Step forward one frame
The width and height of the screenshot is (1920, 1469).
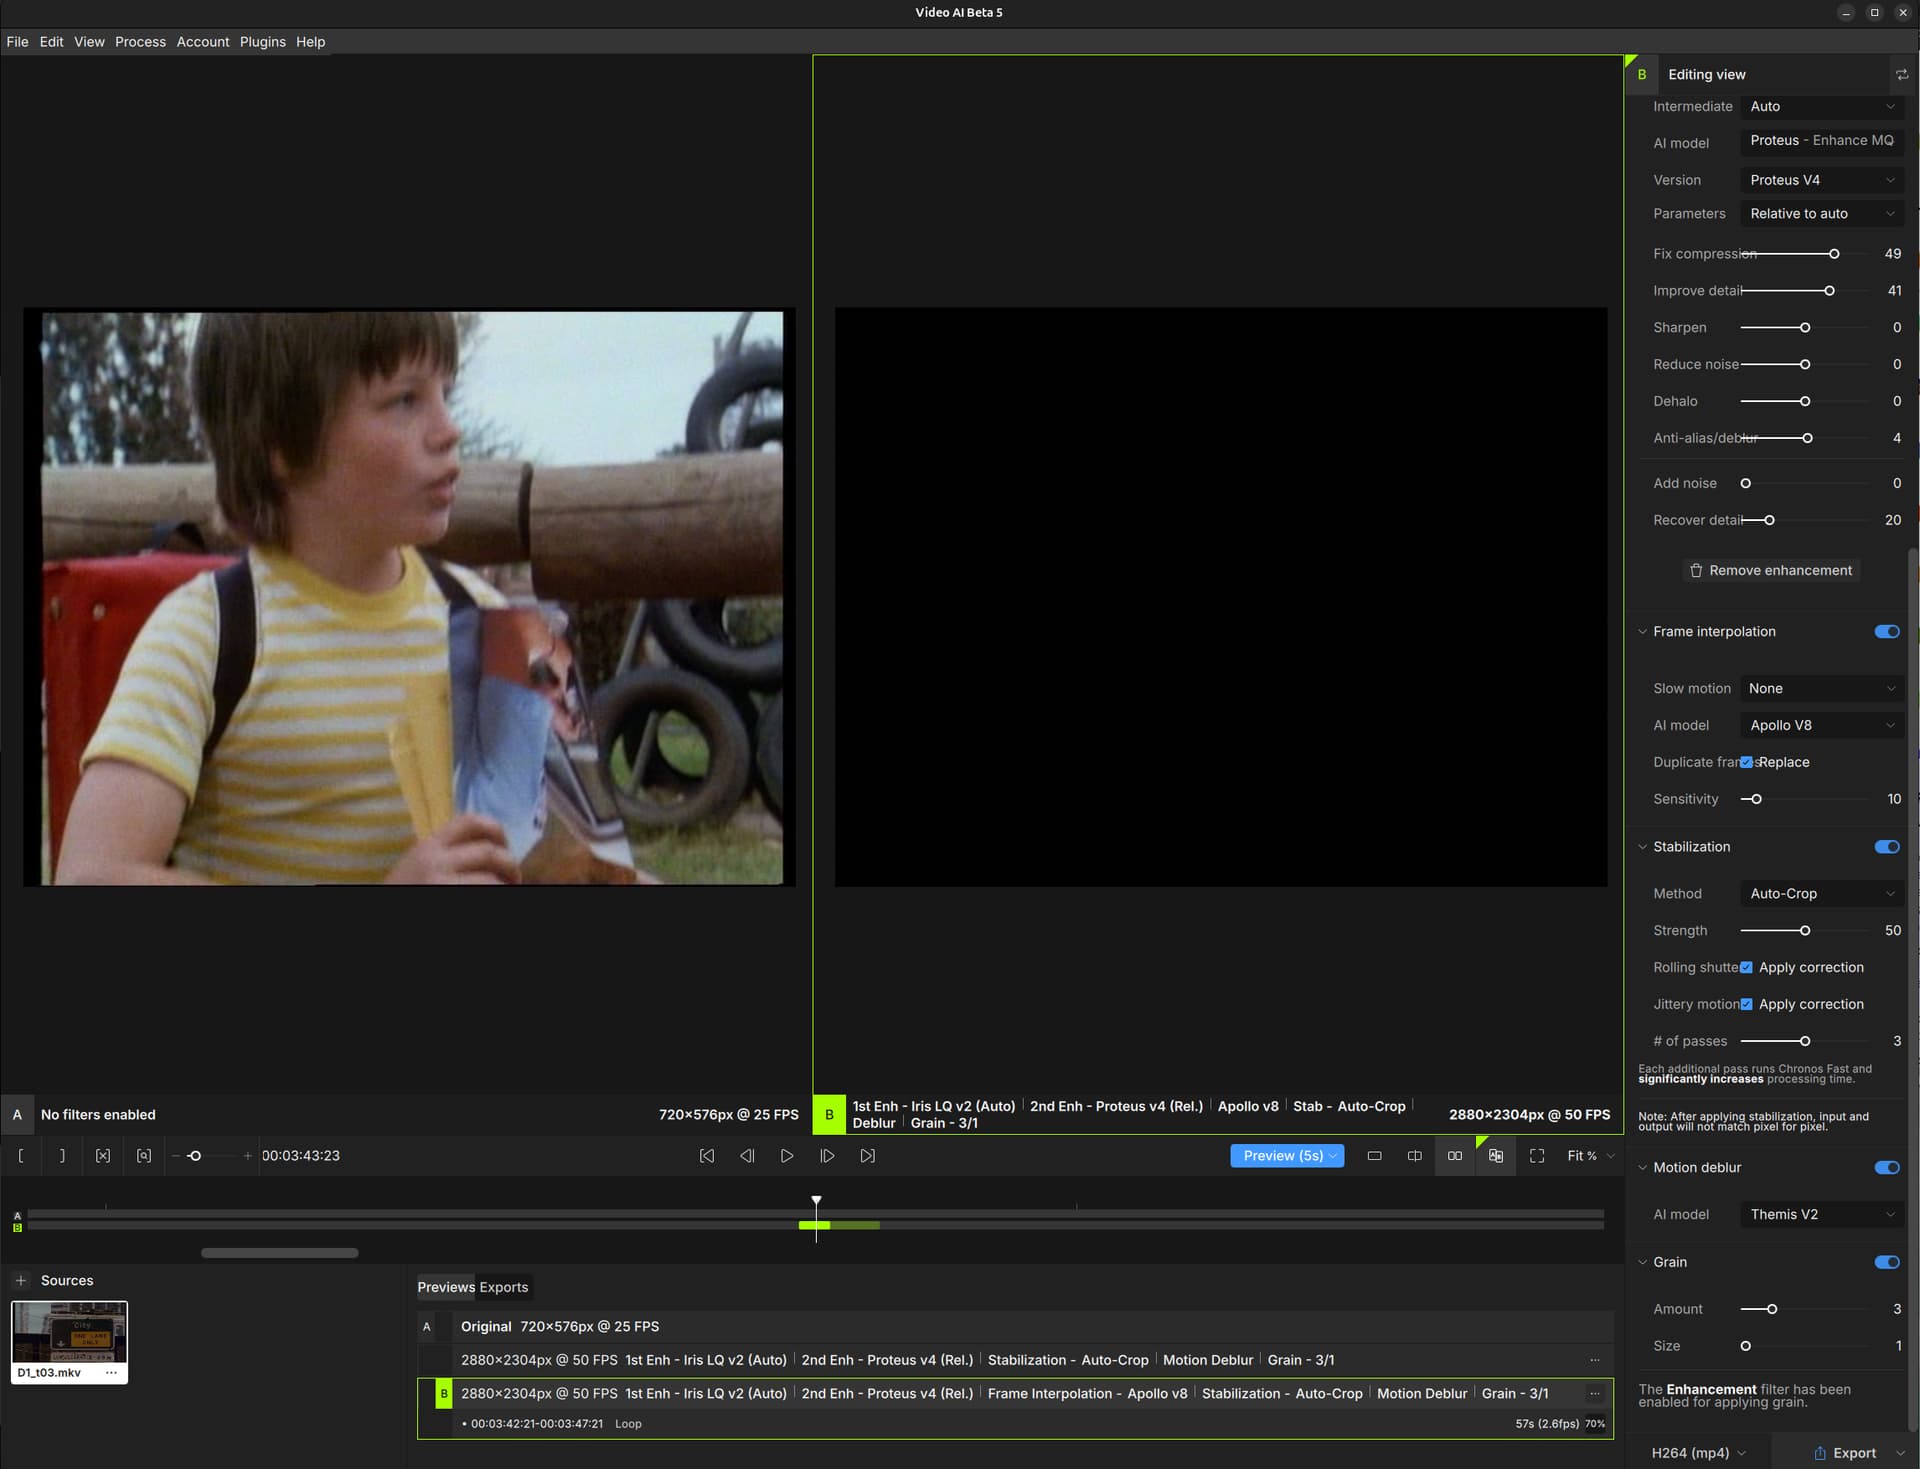827,1155
